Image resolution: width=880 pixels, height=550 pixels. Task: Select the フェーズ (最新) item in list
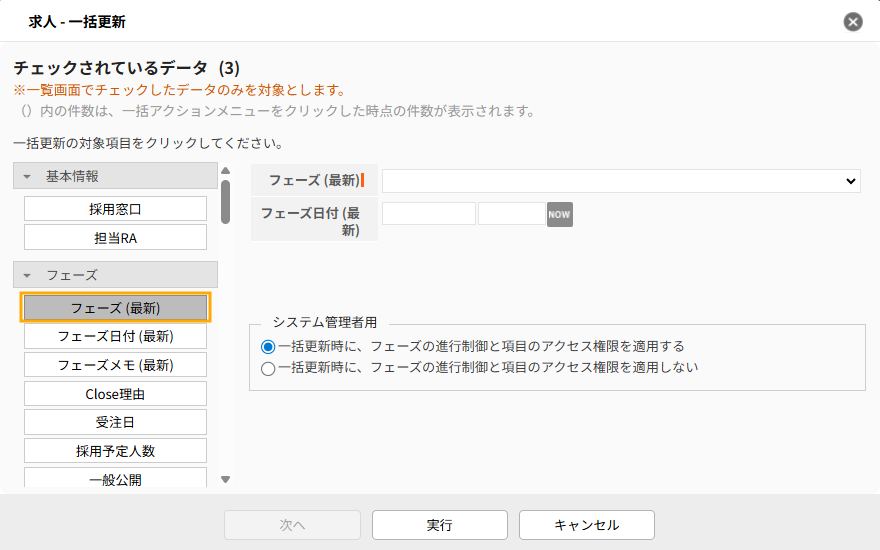(115, 307)
